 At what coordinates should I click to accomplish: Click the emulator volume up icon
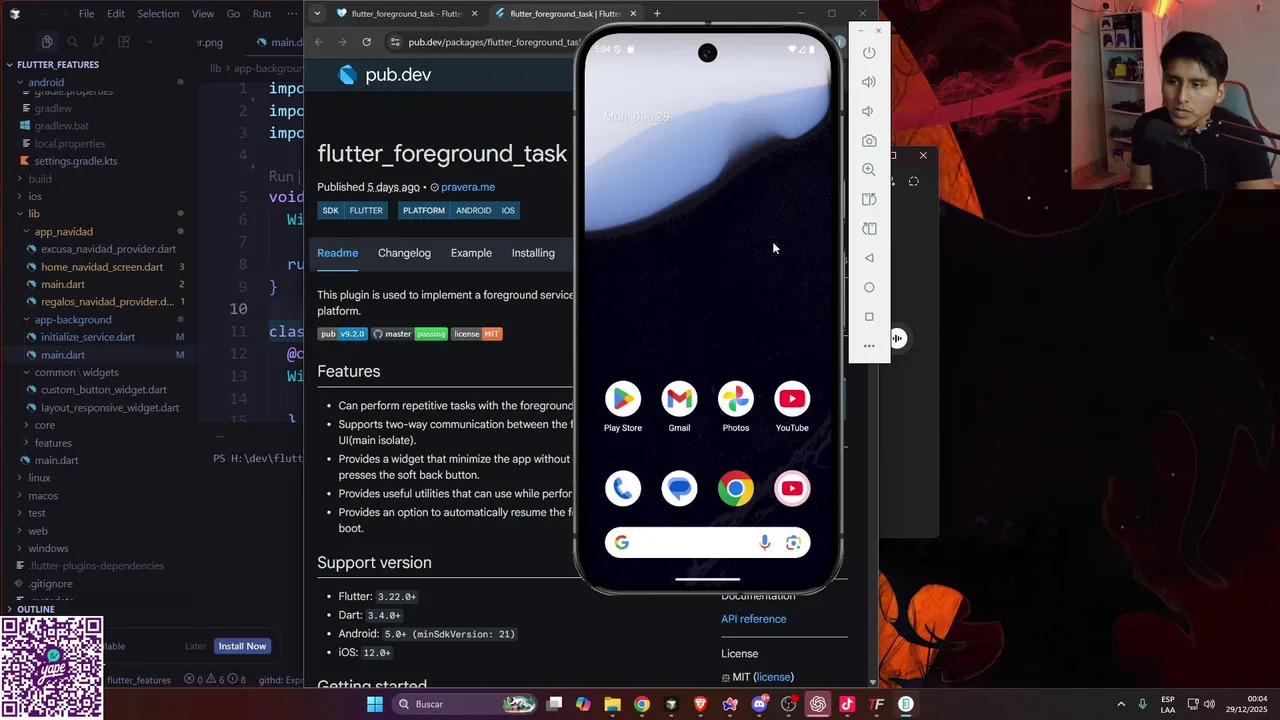869,82
